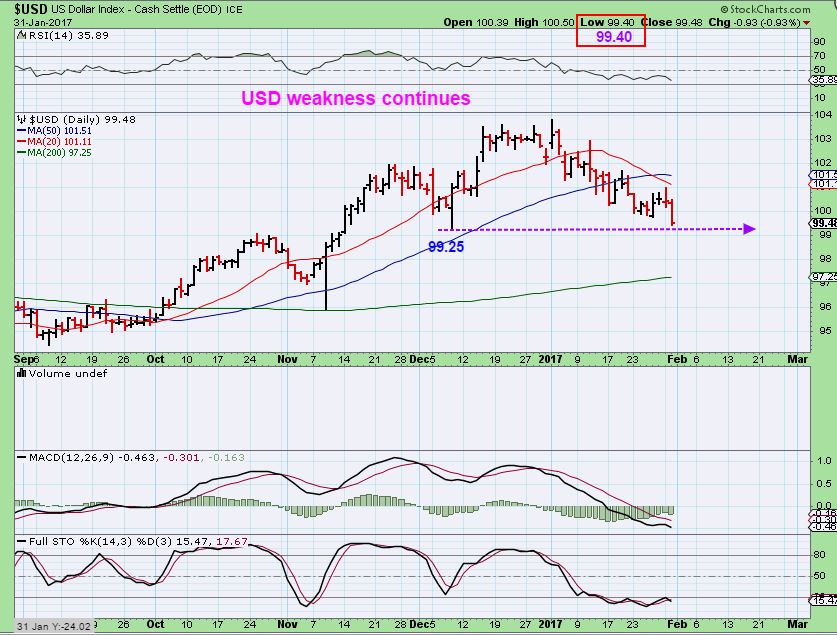Screen dimensions: 837x635
Task: Click 'Oct' on price panel date axis
Action: 155,359
